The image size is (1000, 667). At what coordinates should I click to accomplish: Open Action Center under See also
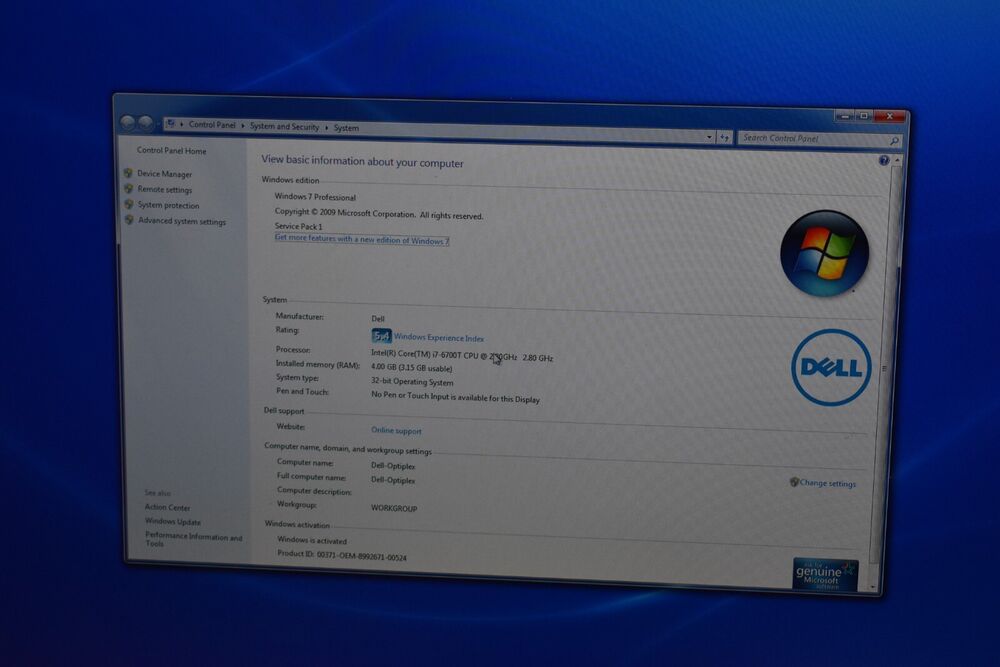(167, 508)
